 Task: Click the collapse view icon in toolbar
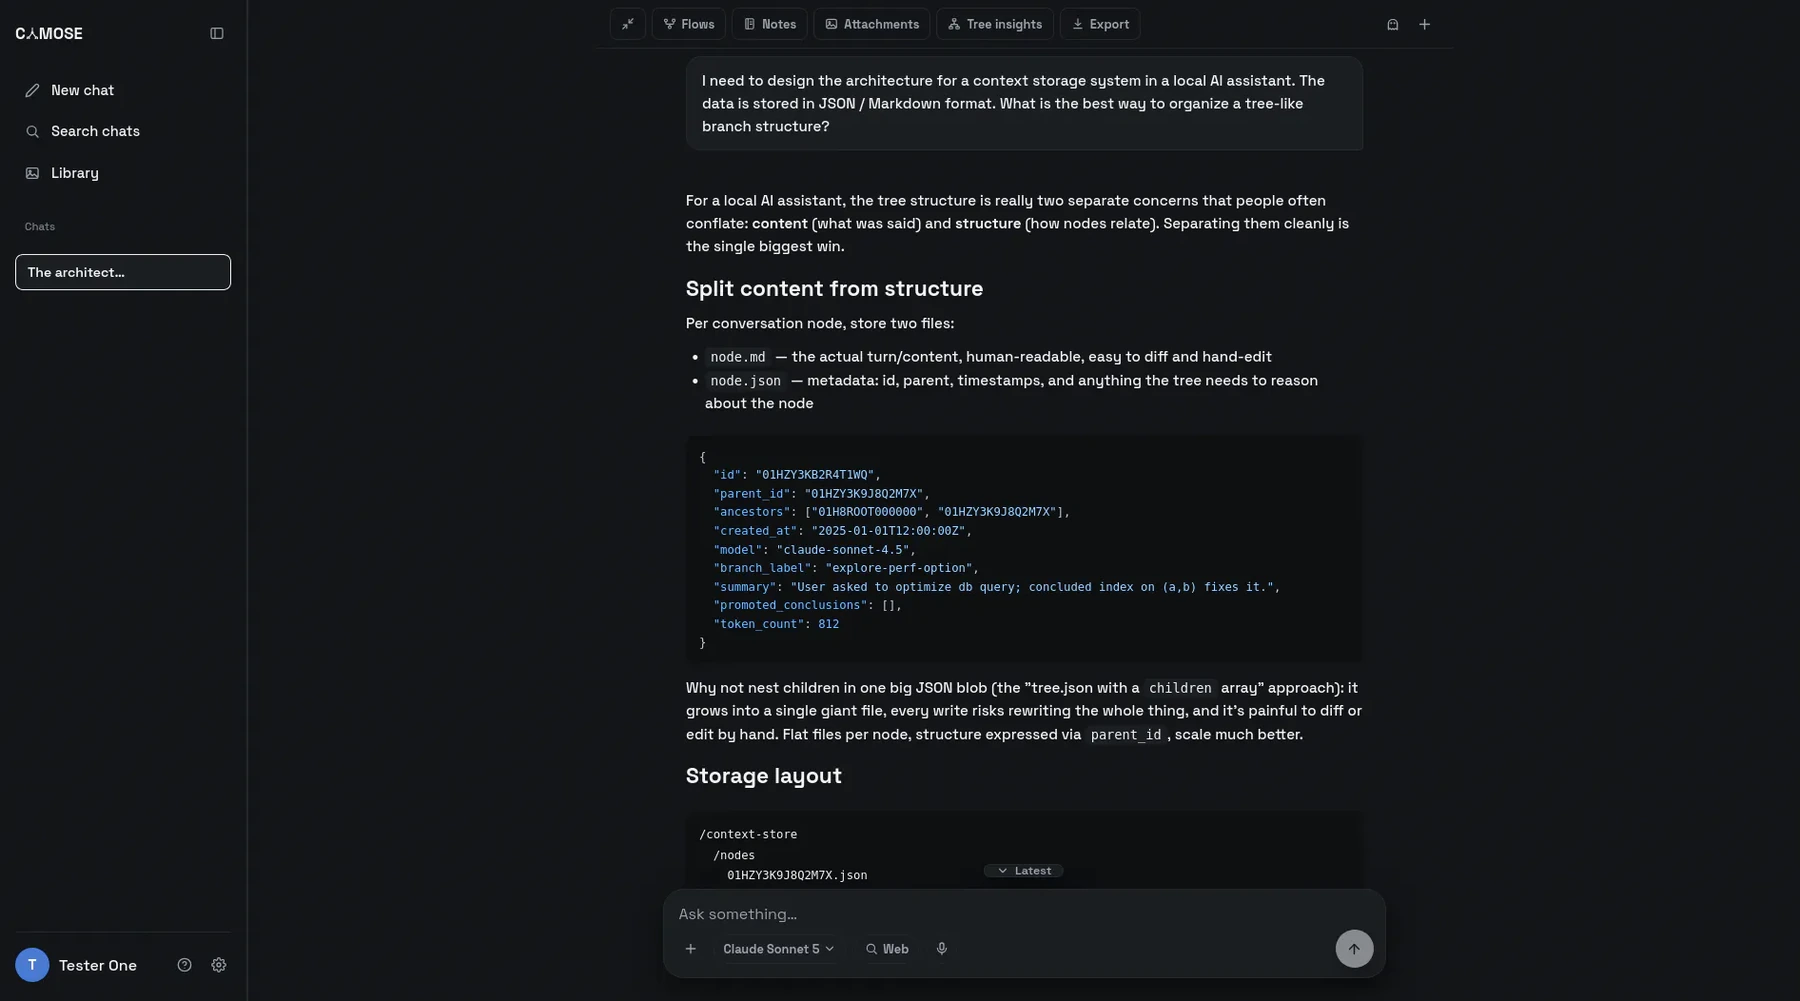[628, 24]
